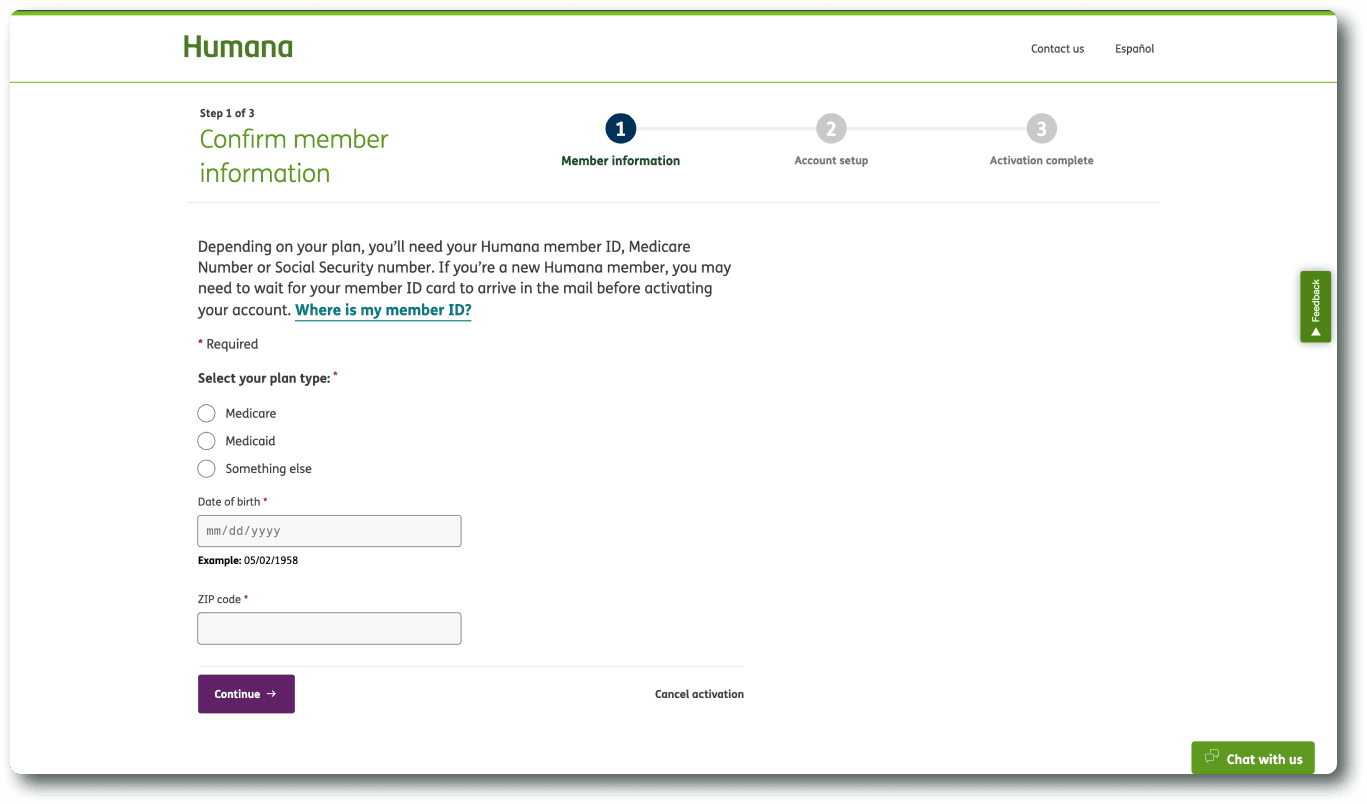Viewport: 1367px width, 804px height.
Task: Select the Medicaid plan type
Action: pos(207,441)
